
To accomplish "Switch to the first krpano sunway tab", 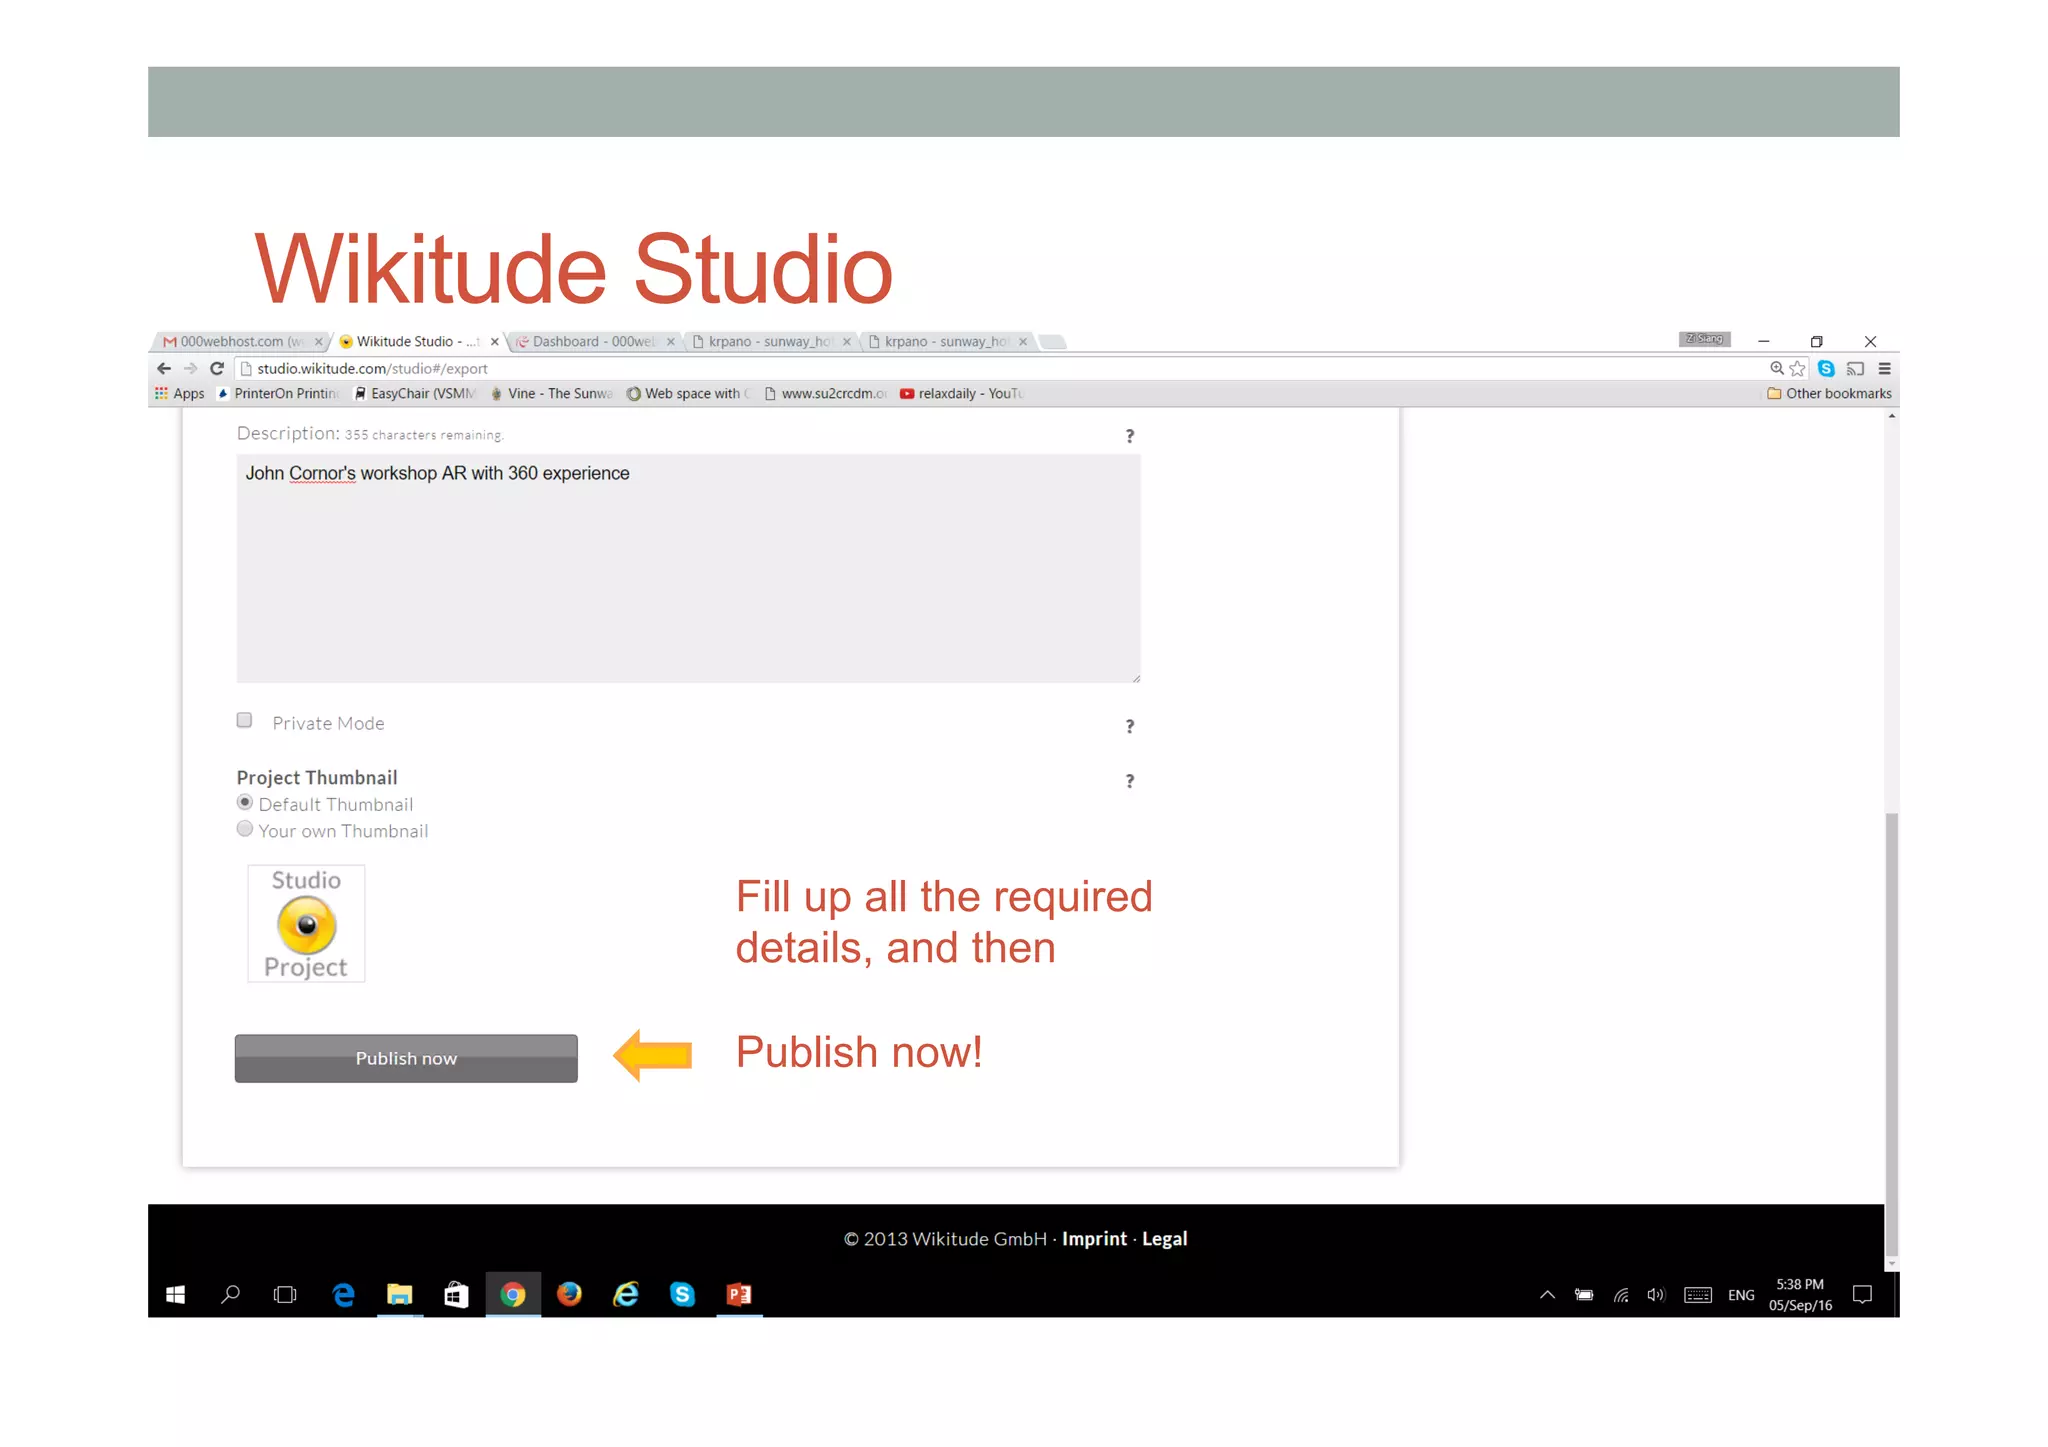I will (770, 341).
